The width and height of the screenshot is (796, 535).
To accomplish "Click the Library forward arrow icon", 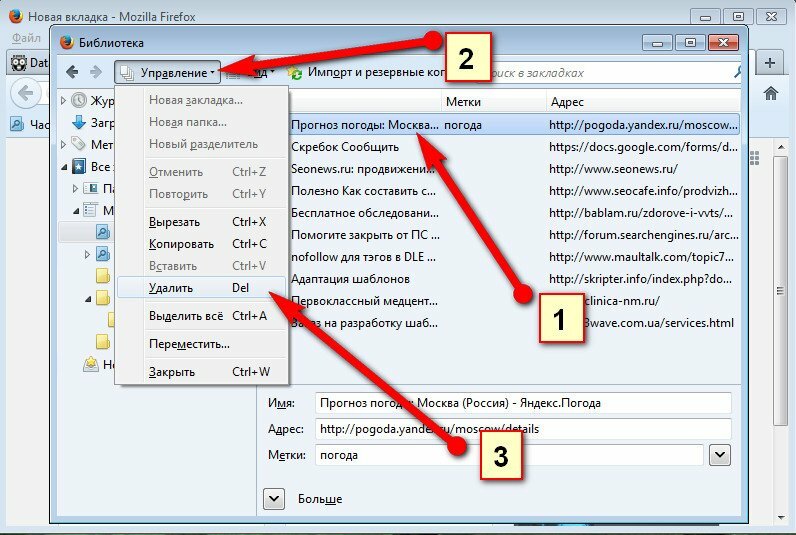I will [96, 72].
